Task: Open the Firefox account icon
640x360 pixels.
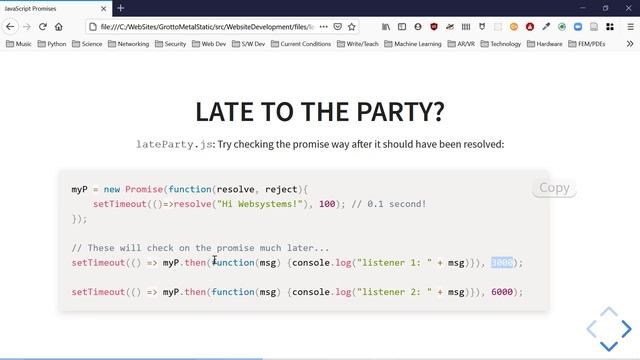Action: point(418,27)
